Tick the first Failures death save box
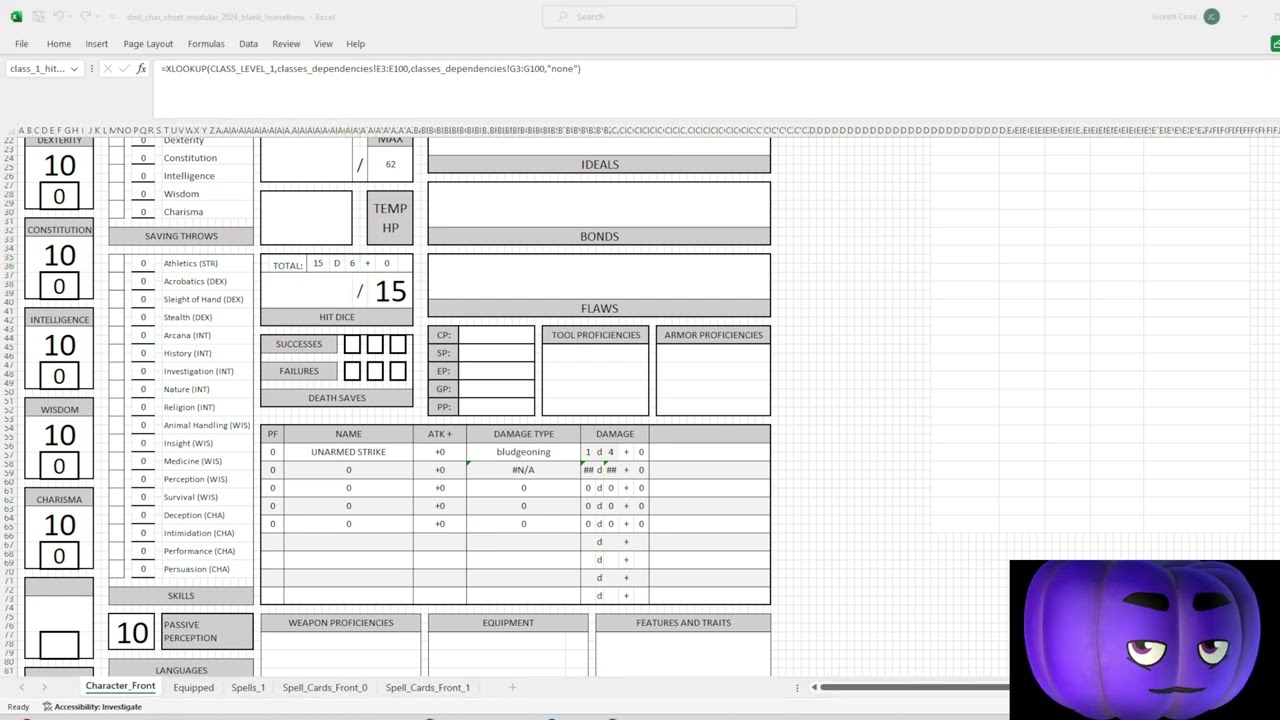 pyautogui.click(x=352, y=371)
